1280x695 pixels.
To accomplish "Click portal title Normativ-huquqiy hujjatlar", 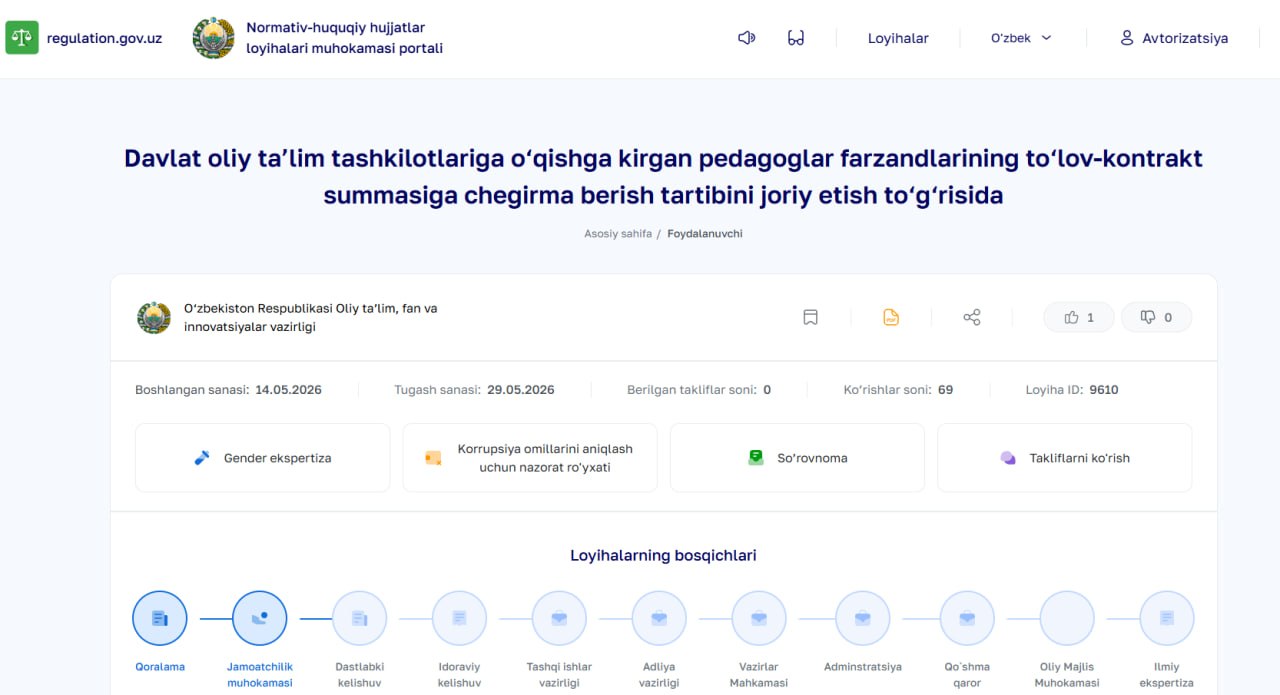I will (x=344, y=38).
